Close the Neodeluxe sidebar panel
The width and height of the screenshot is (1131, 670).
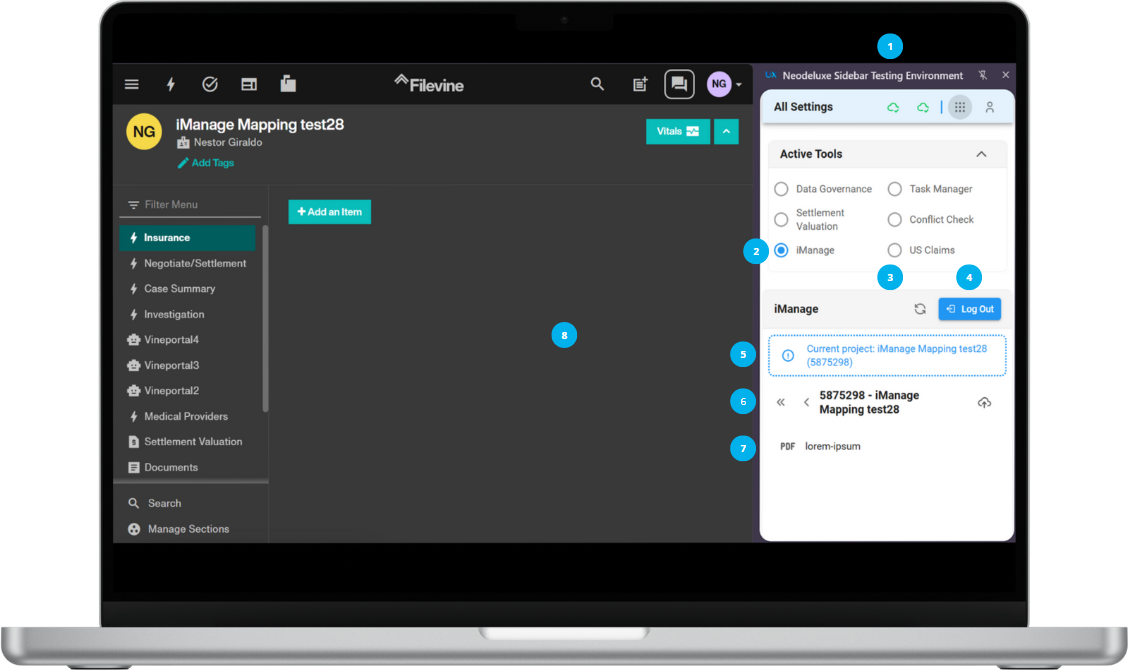point(1005,75)
